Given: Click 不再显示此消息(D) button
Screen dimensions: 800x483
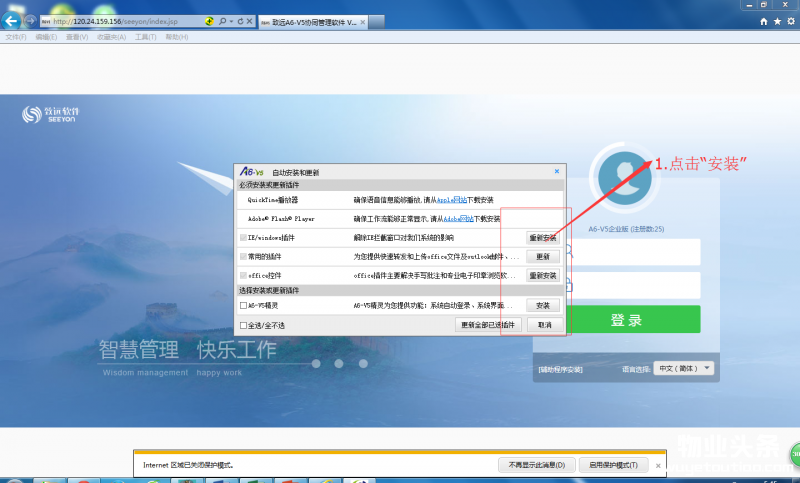Looking at the screenshot, I should pyautogui.click(x=537, y=465).
